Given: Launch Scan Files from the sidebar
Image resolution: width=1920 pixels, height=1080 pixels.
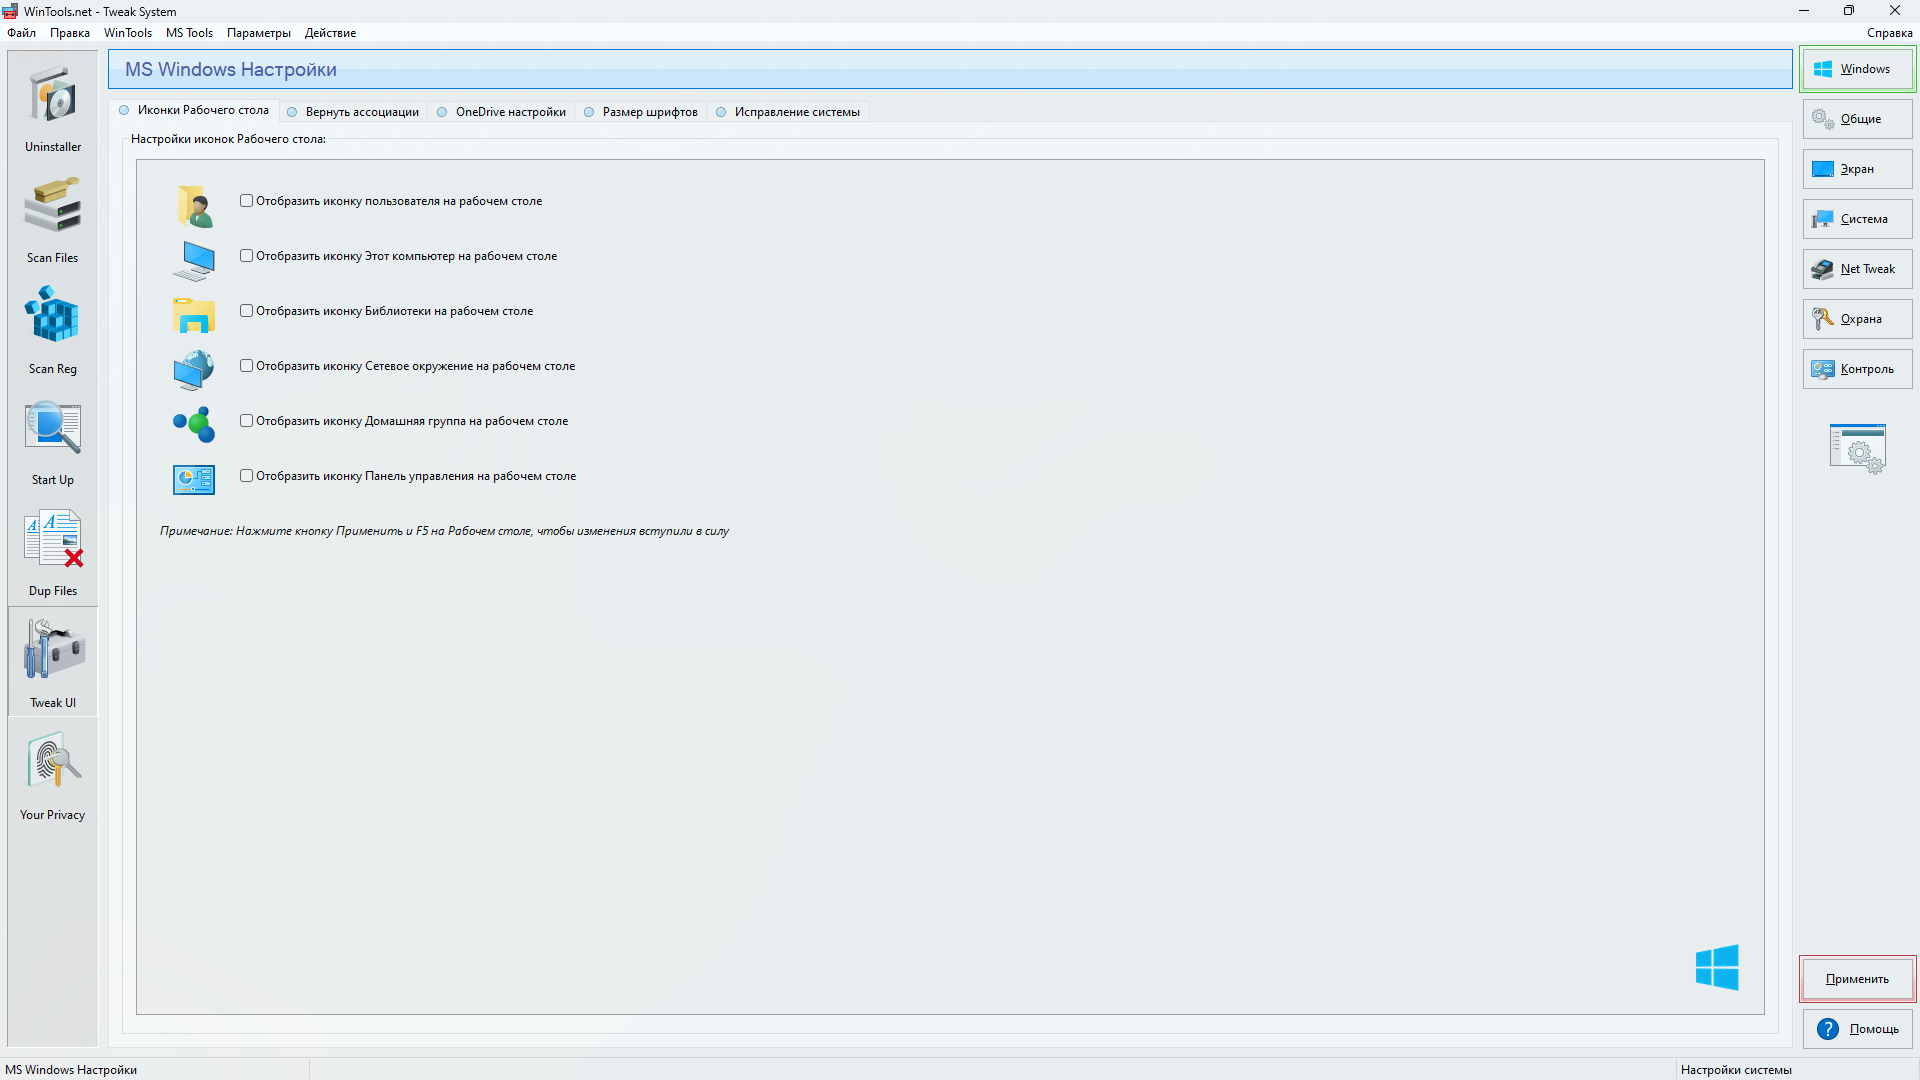Looking at the screenshot, I should pos(53,207).
